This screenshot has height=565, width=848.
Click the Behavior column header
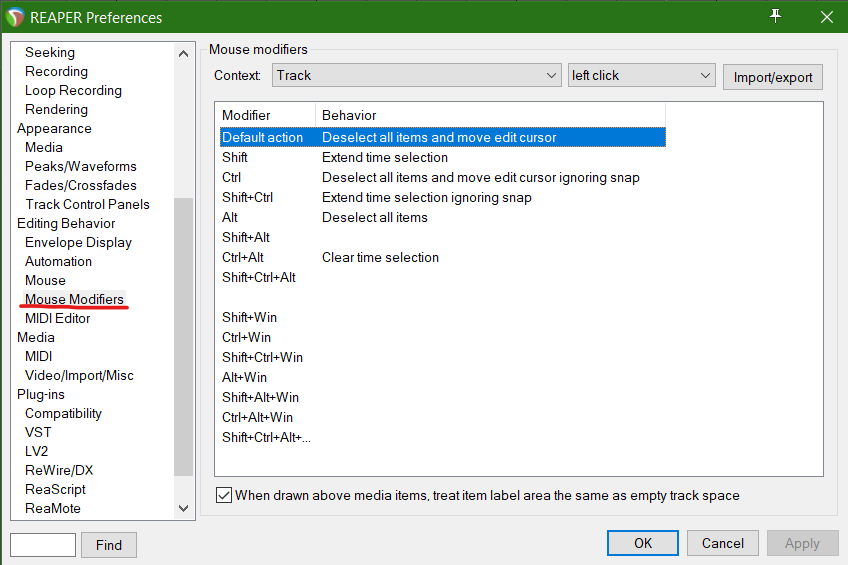[490, 115]
